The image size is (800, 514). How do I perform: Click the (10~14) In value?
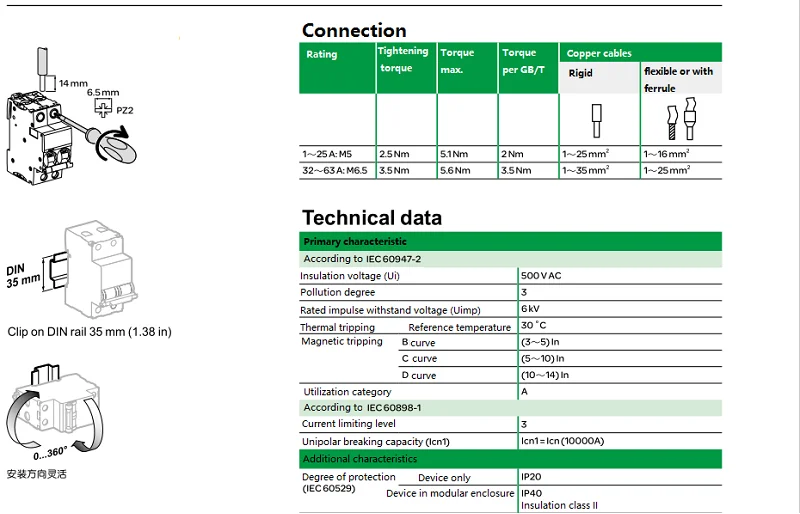(545, 375)
